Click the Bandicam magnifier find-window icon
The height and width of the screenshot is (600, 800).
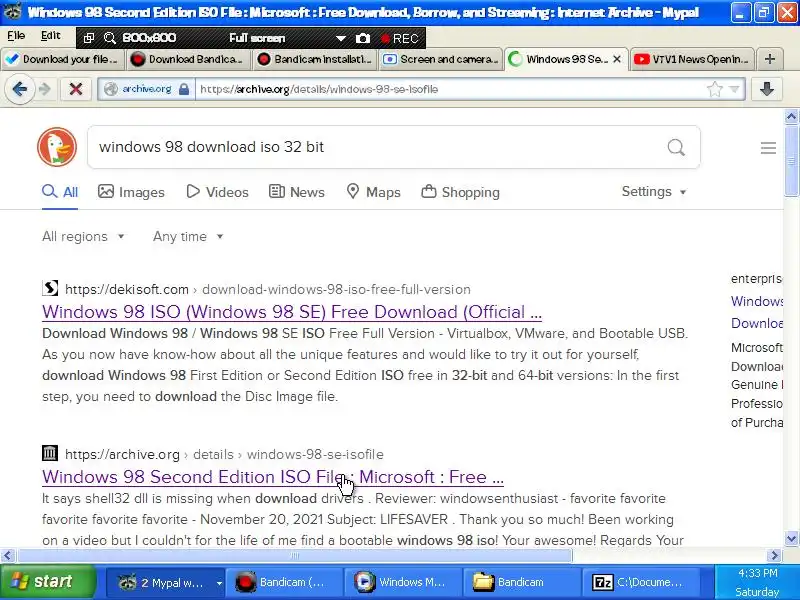coord(110,38)
